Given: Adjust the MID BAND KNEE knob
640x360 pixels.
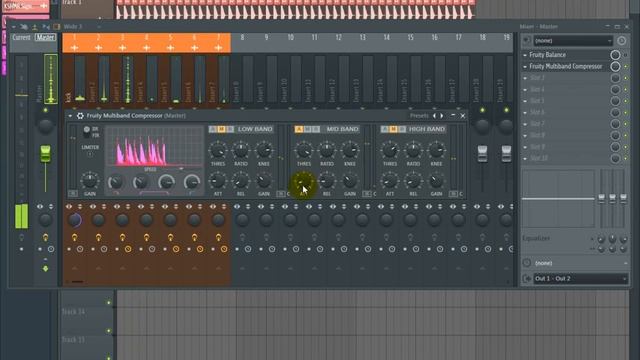Looking at the screenshot, I should point(349,150).
